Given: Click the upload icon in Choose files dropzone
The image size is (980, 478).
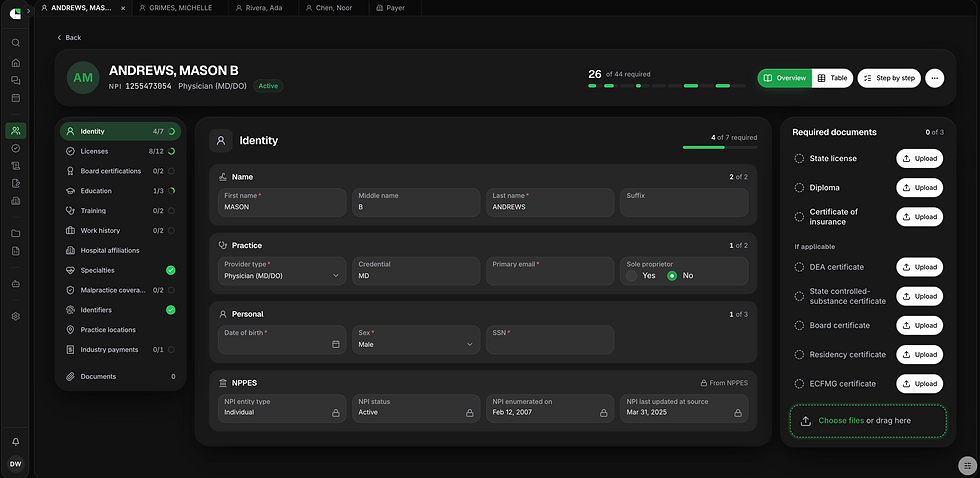Looking at the screenshot, I should [x=806, y=421].
